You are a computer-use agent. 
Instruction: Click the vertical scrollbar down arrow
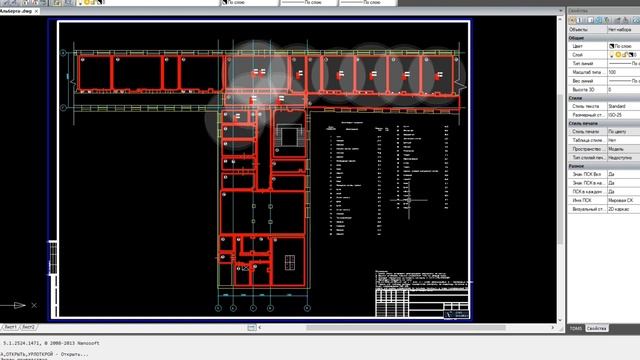560,320
